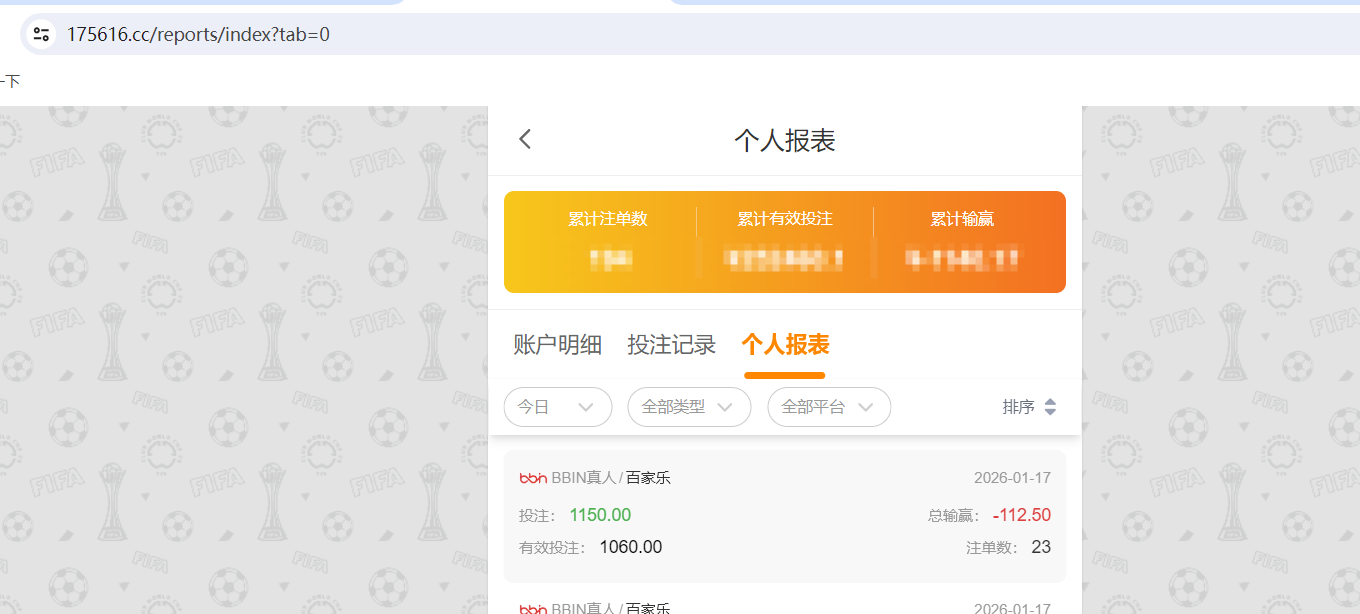This screenshot has height=614, width=1360.
Task: Open the 今日 date filter dropdown
Action: (x=557, y=407)
